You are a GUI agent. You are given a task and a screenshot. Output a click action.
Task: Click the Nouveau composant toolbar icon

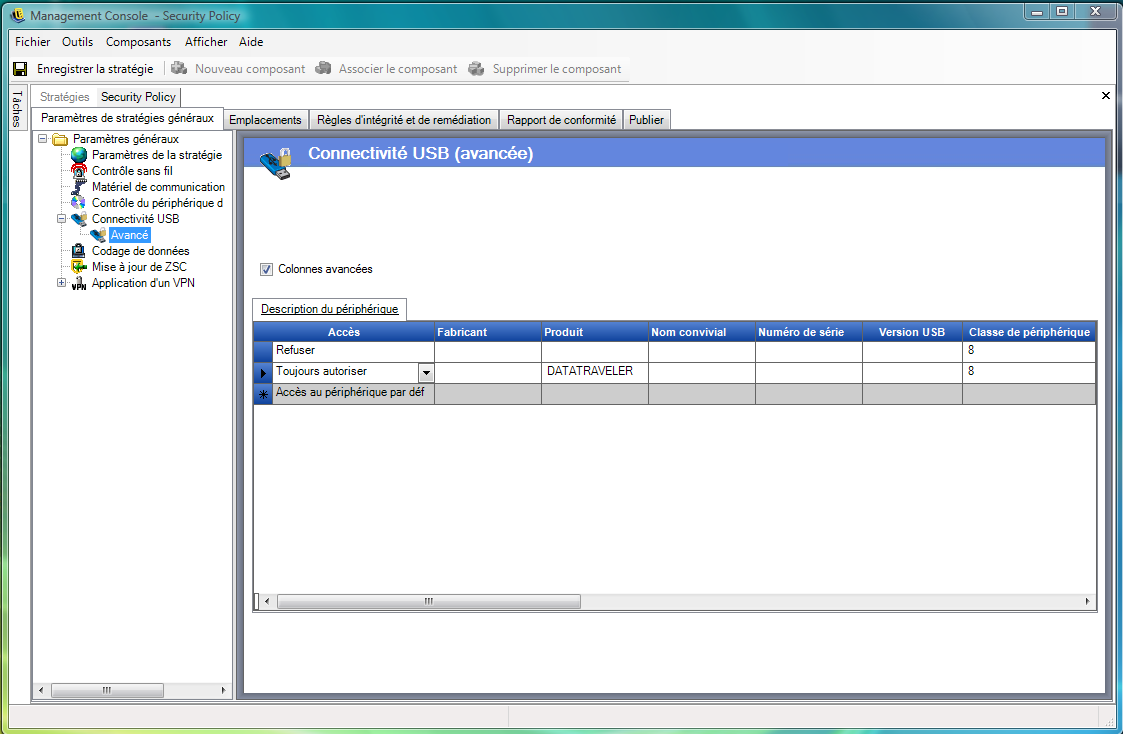(179, 69)
